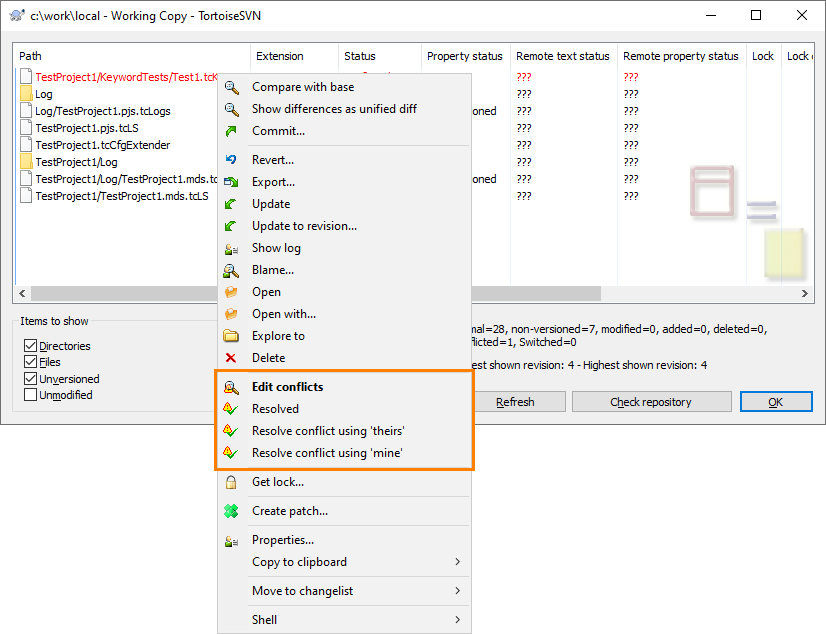Click the Get lock padlock icon
This screenshot has width=826, height=634.
[231, 482]
